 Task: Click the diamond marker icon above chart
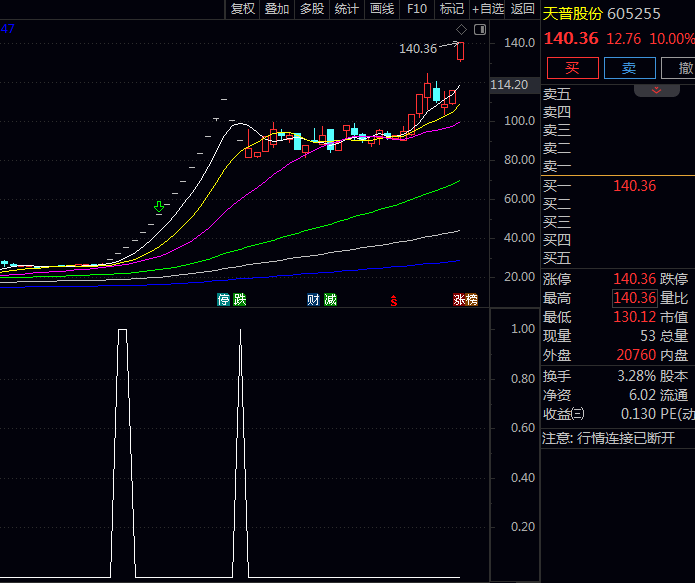coord(461,29)
